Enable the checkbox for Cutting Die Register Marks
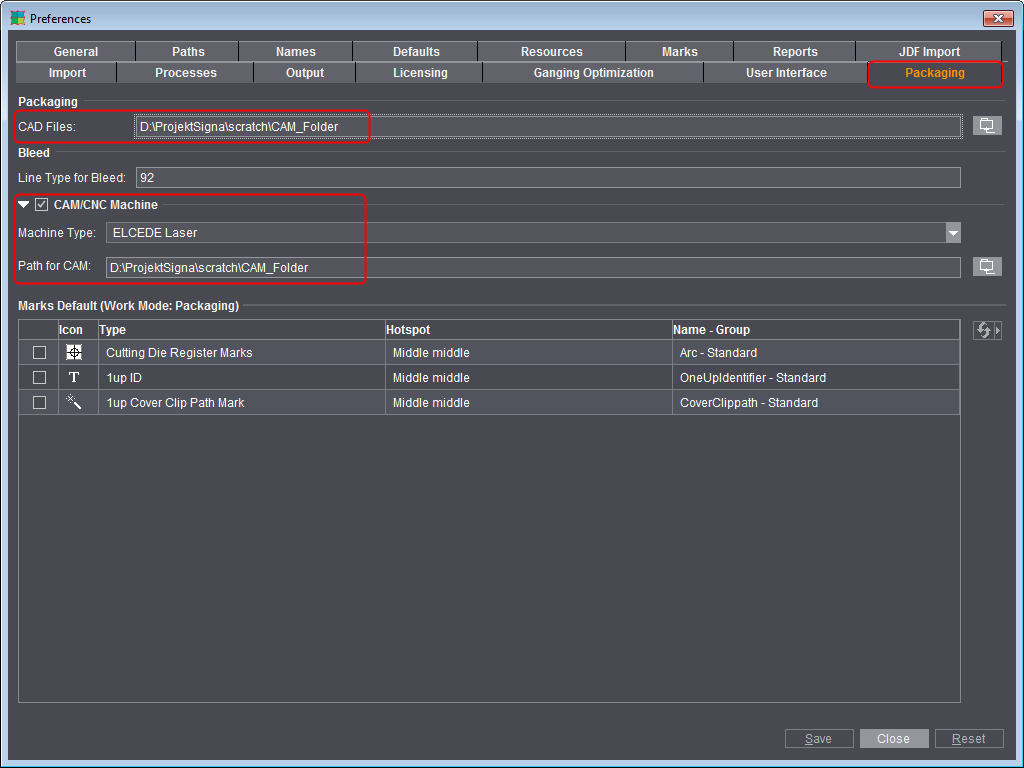1024x768 pixels. (38, 352)
